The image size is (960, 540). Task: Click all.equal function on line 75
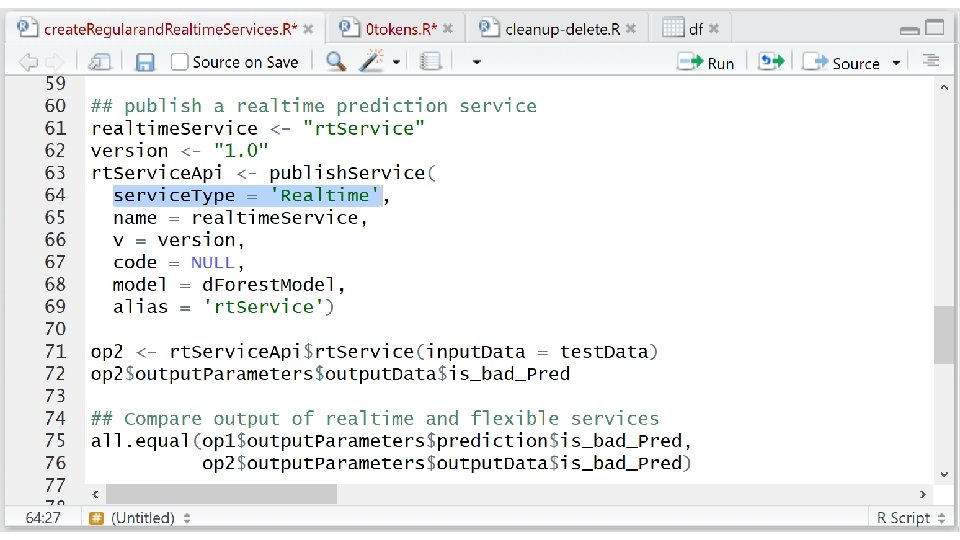tap(140, 441)
